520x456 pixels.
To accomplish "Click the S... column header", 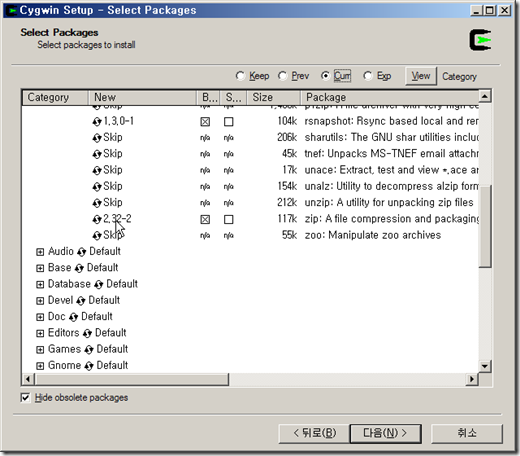I will coord(233,97).
